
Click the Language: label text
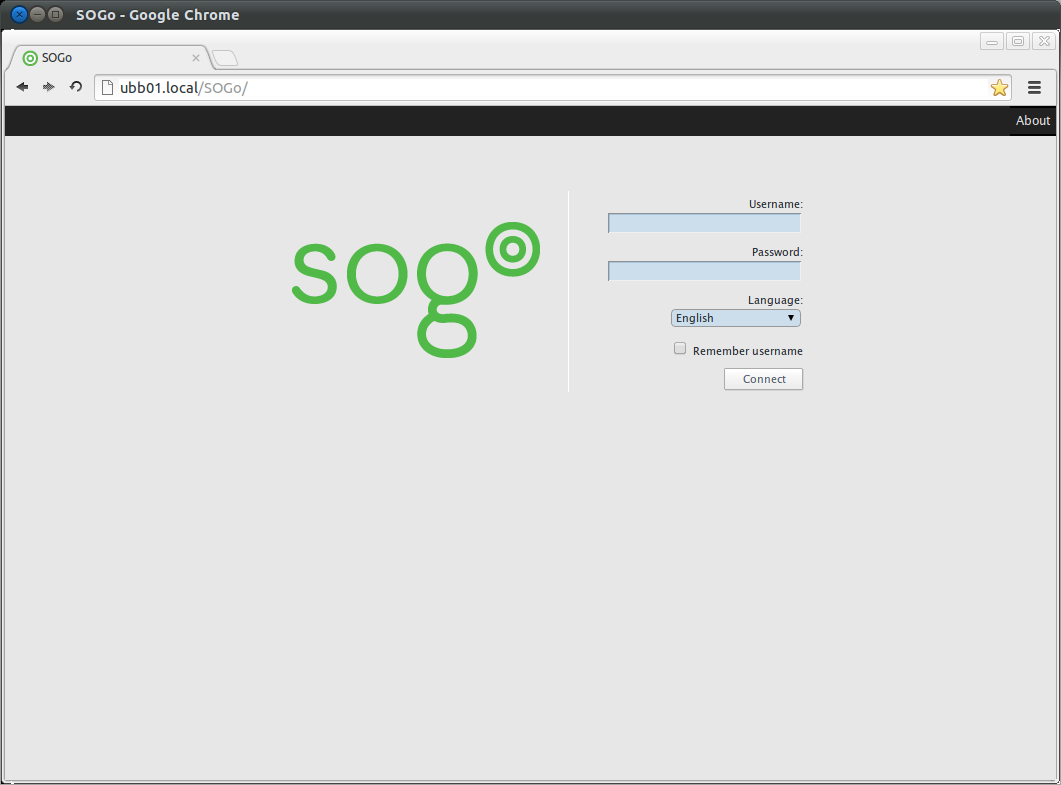point(775,300)
